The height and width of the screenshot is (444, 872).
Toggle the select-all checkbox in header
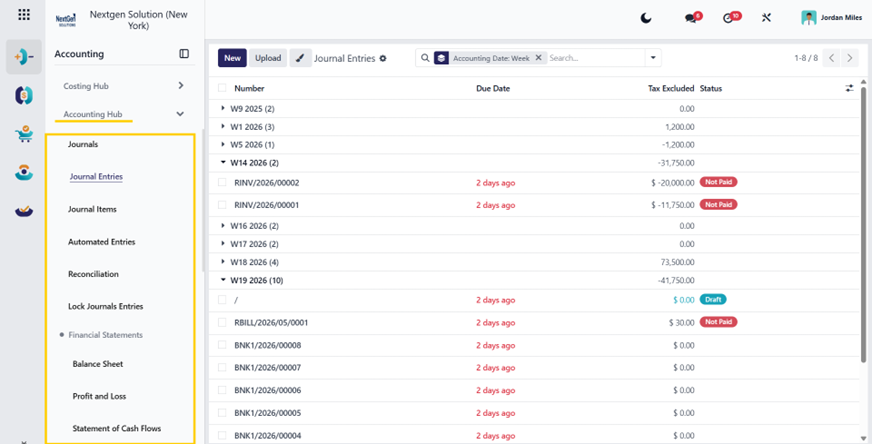point(222,88)
